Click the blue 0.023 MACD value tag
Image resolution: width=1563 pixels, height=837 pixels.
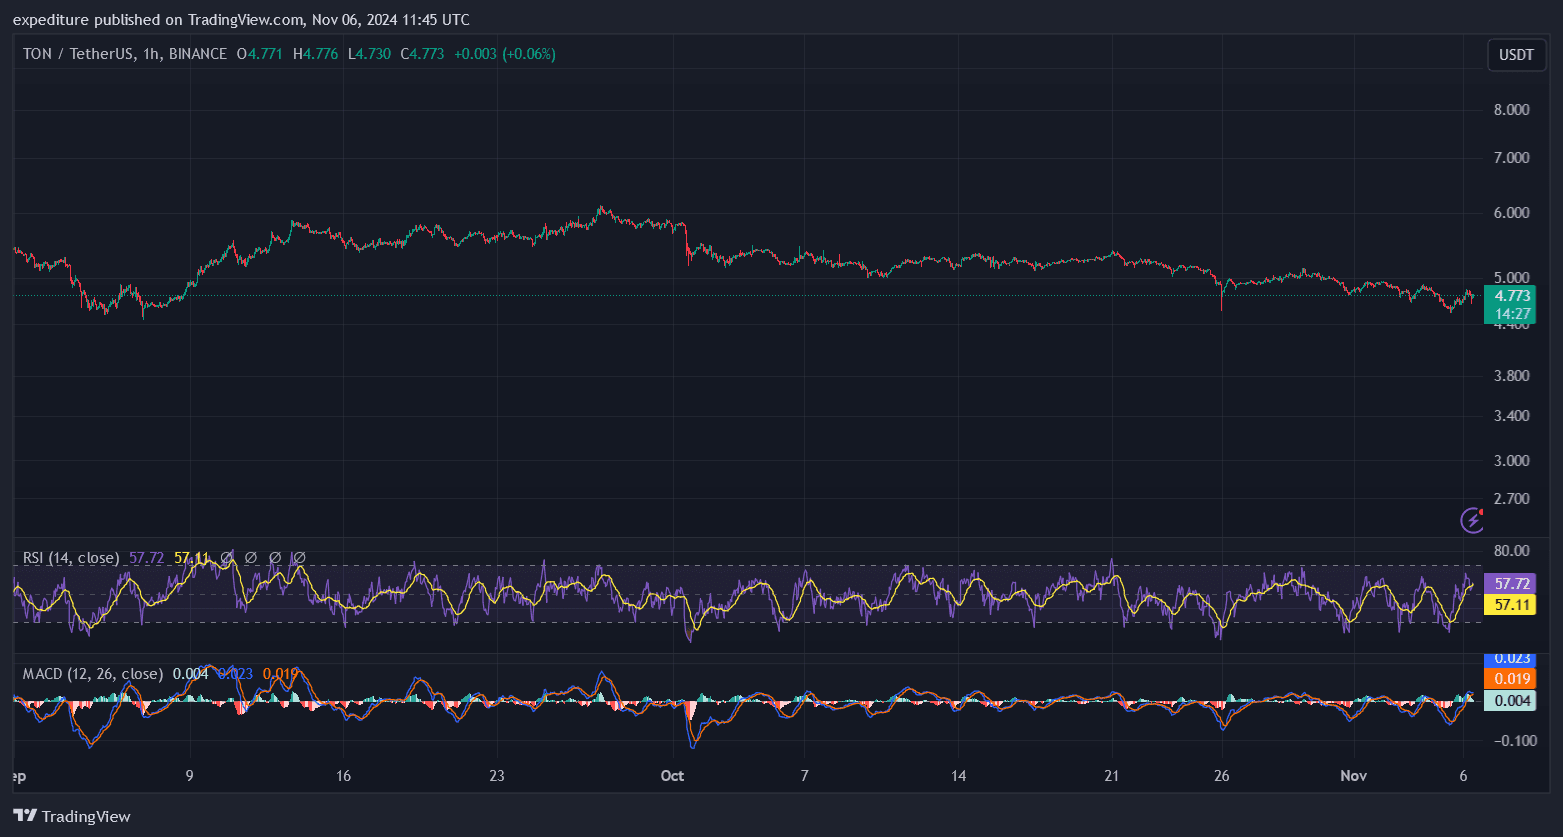pyautogui.click(x=1510, y=659)
